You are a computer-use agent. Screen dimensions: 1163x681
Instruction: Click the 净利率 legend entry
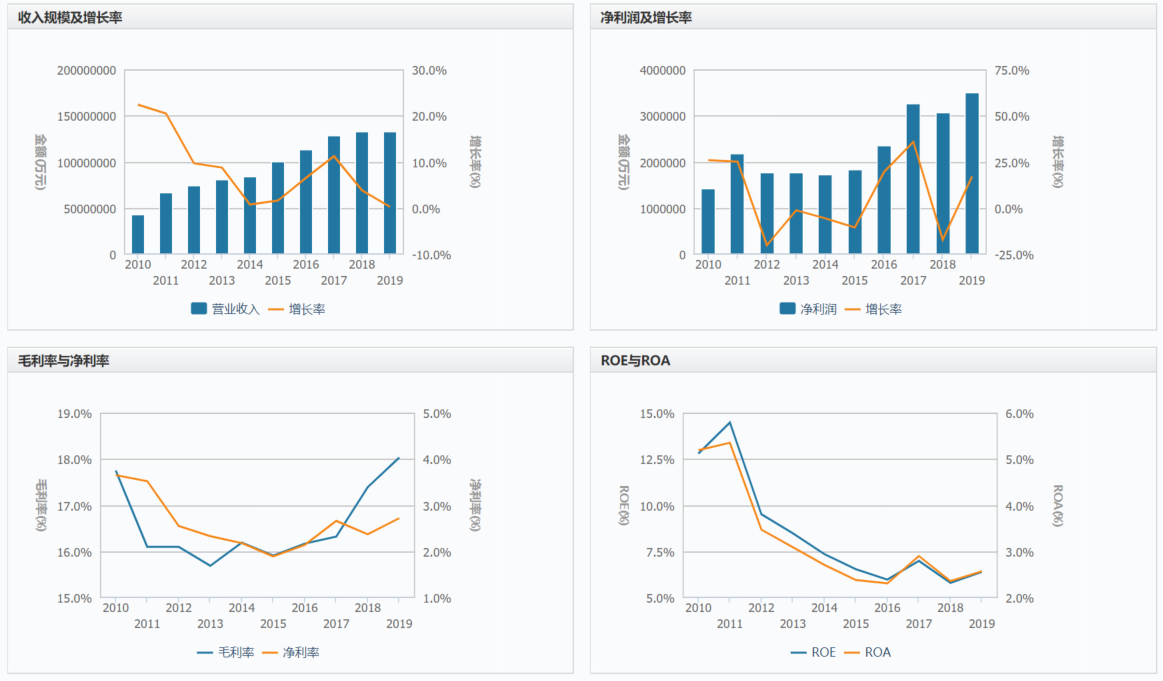[291, 652]
